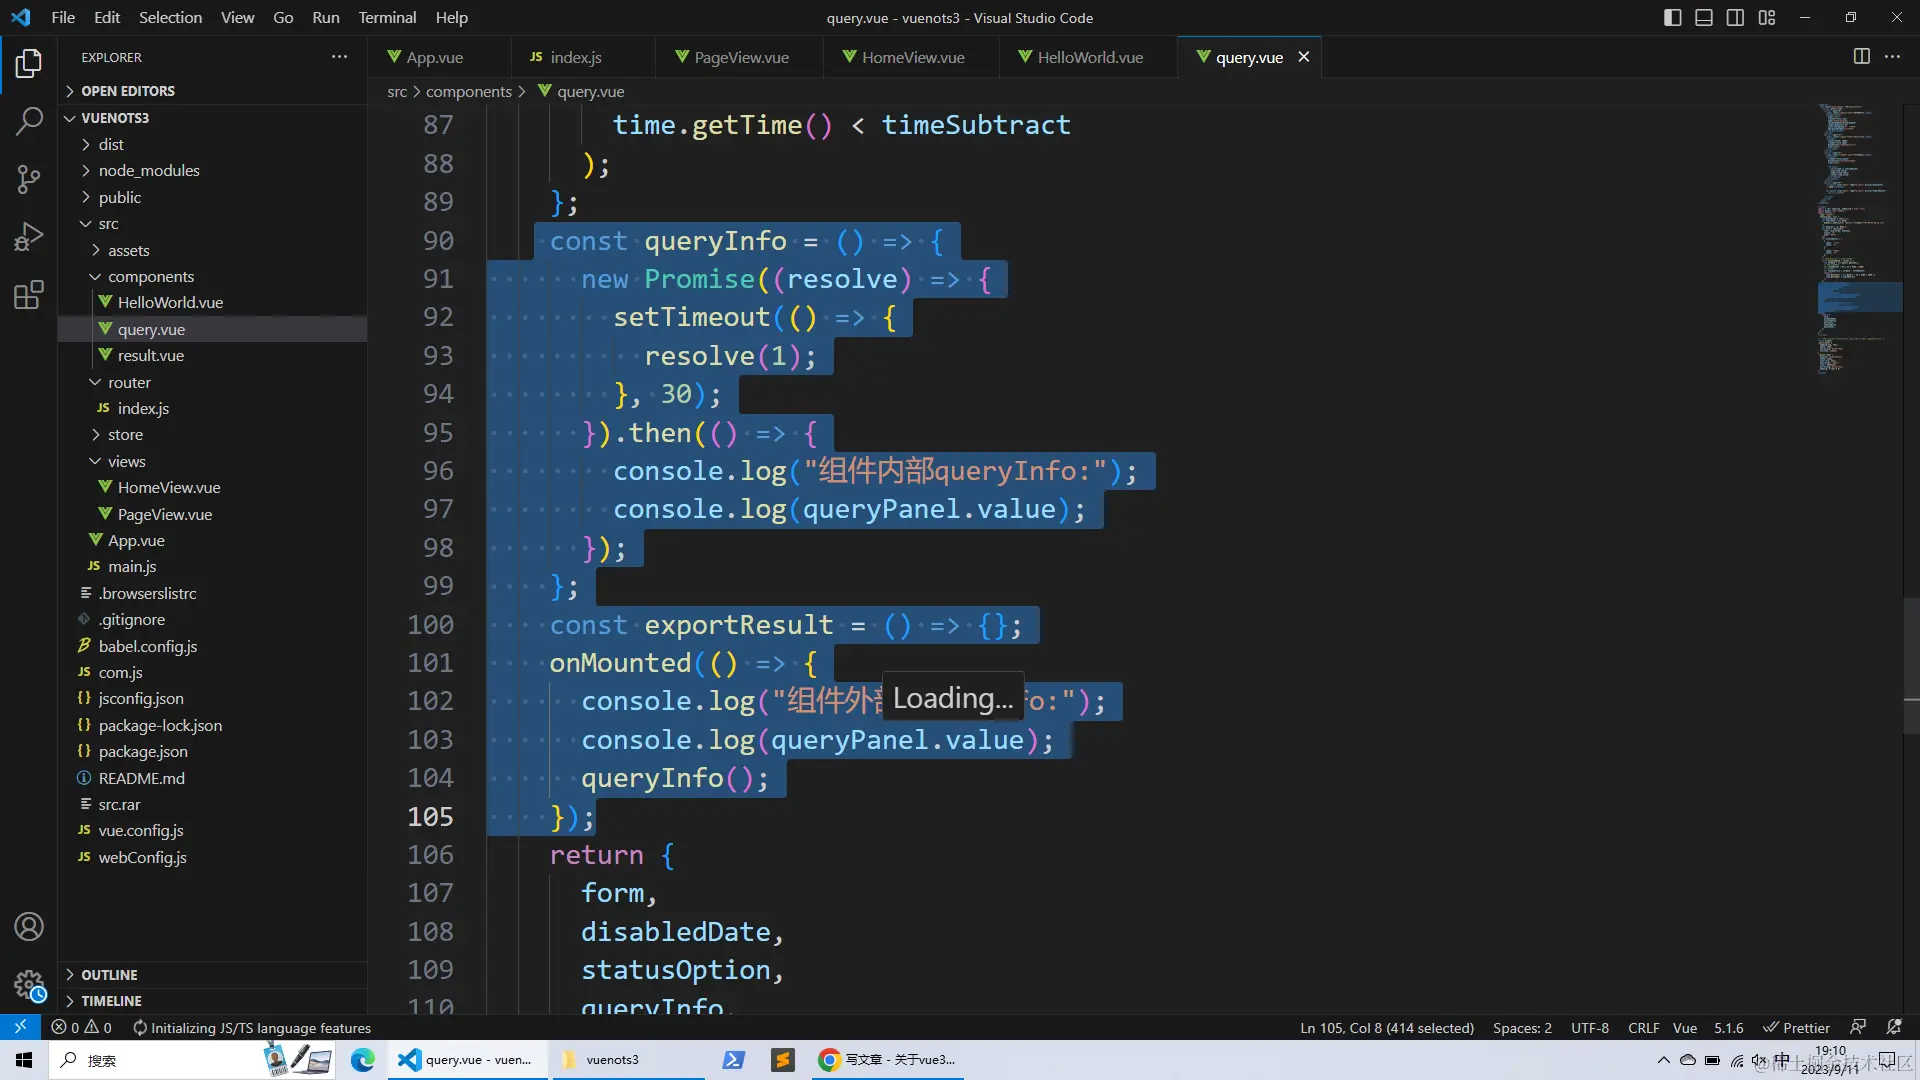Expand the node_modules folder
Screen dimensions: 1920x1080
[x=148, y=171]
